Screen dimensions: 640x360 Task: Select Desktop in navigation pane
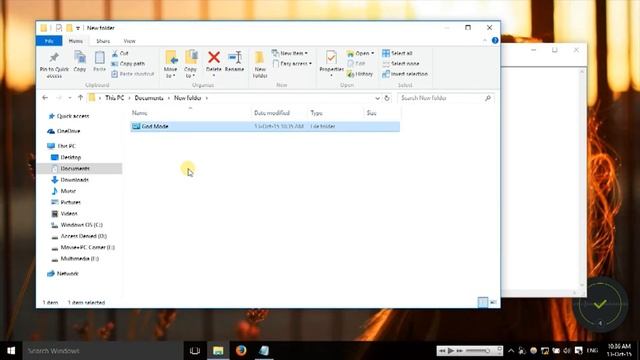[71, 157]
